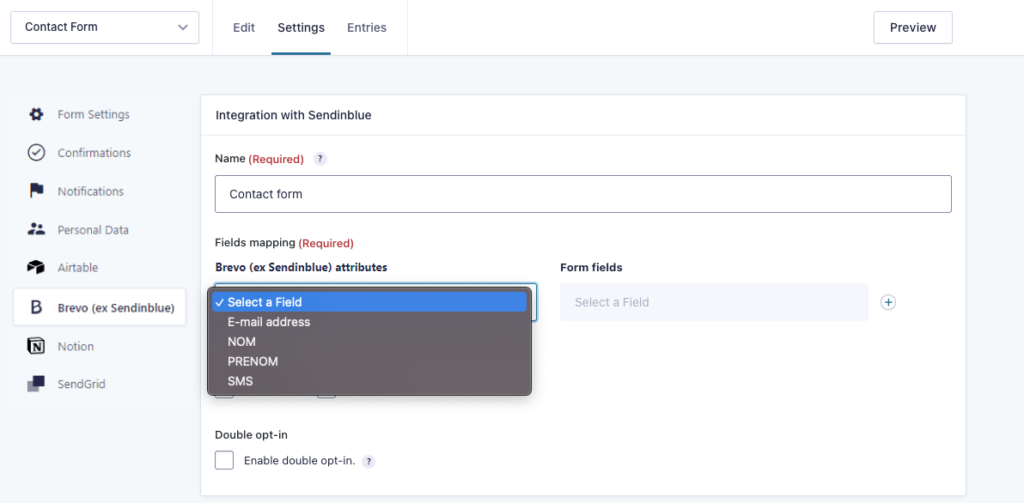Open the Contact Form selector dropdown

(x=105, y=27)
